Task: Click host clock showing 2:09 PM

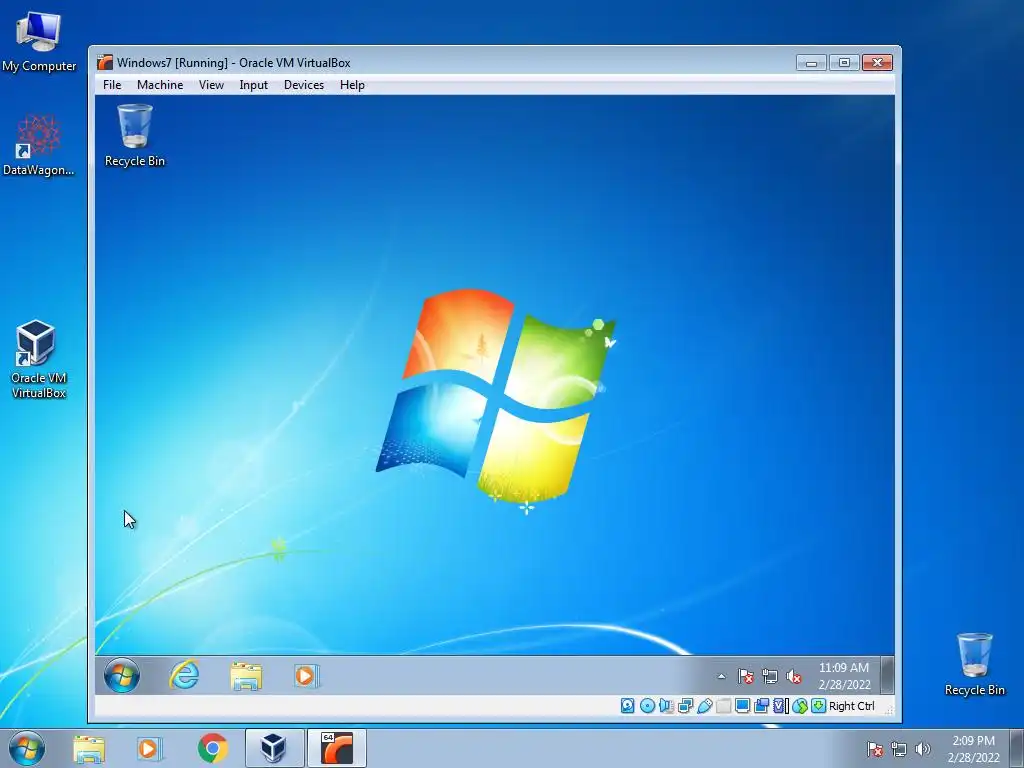Action: tap(974, 749)
